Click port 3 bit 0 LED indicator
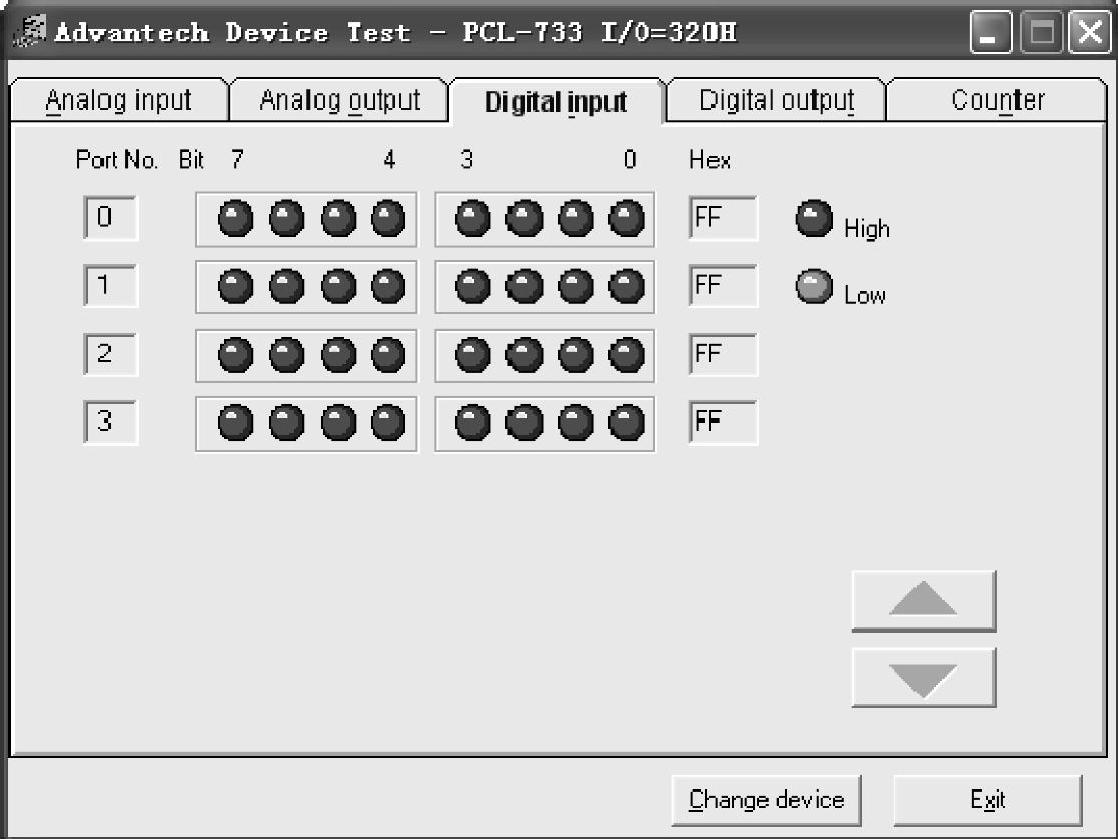The image size is (1118, 839). pyautogui.click(x=627, y=423)
